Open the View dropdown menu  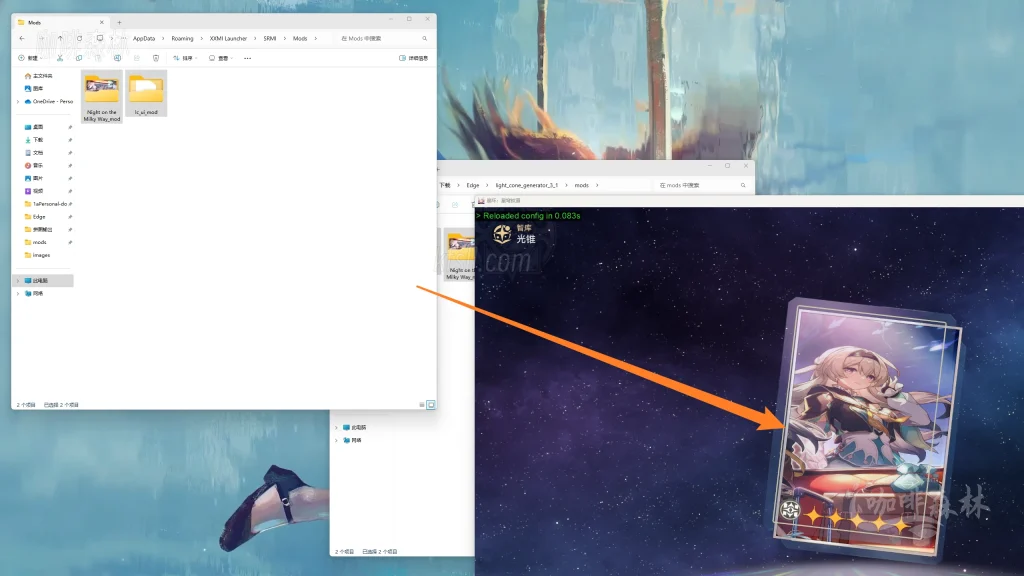pyautogui.click(x=220, y=58)
